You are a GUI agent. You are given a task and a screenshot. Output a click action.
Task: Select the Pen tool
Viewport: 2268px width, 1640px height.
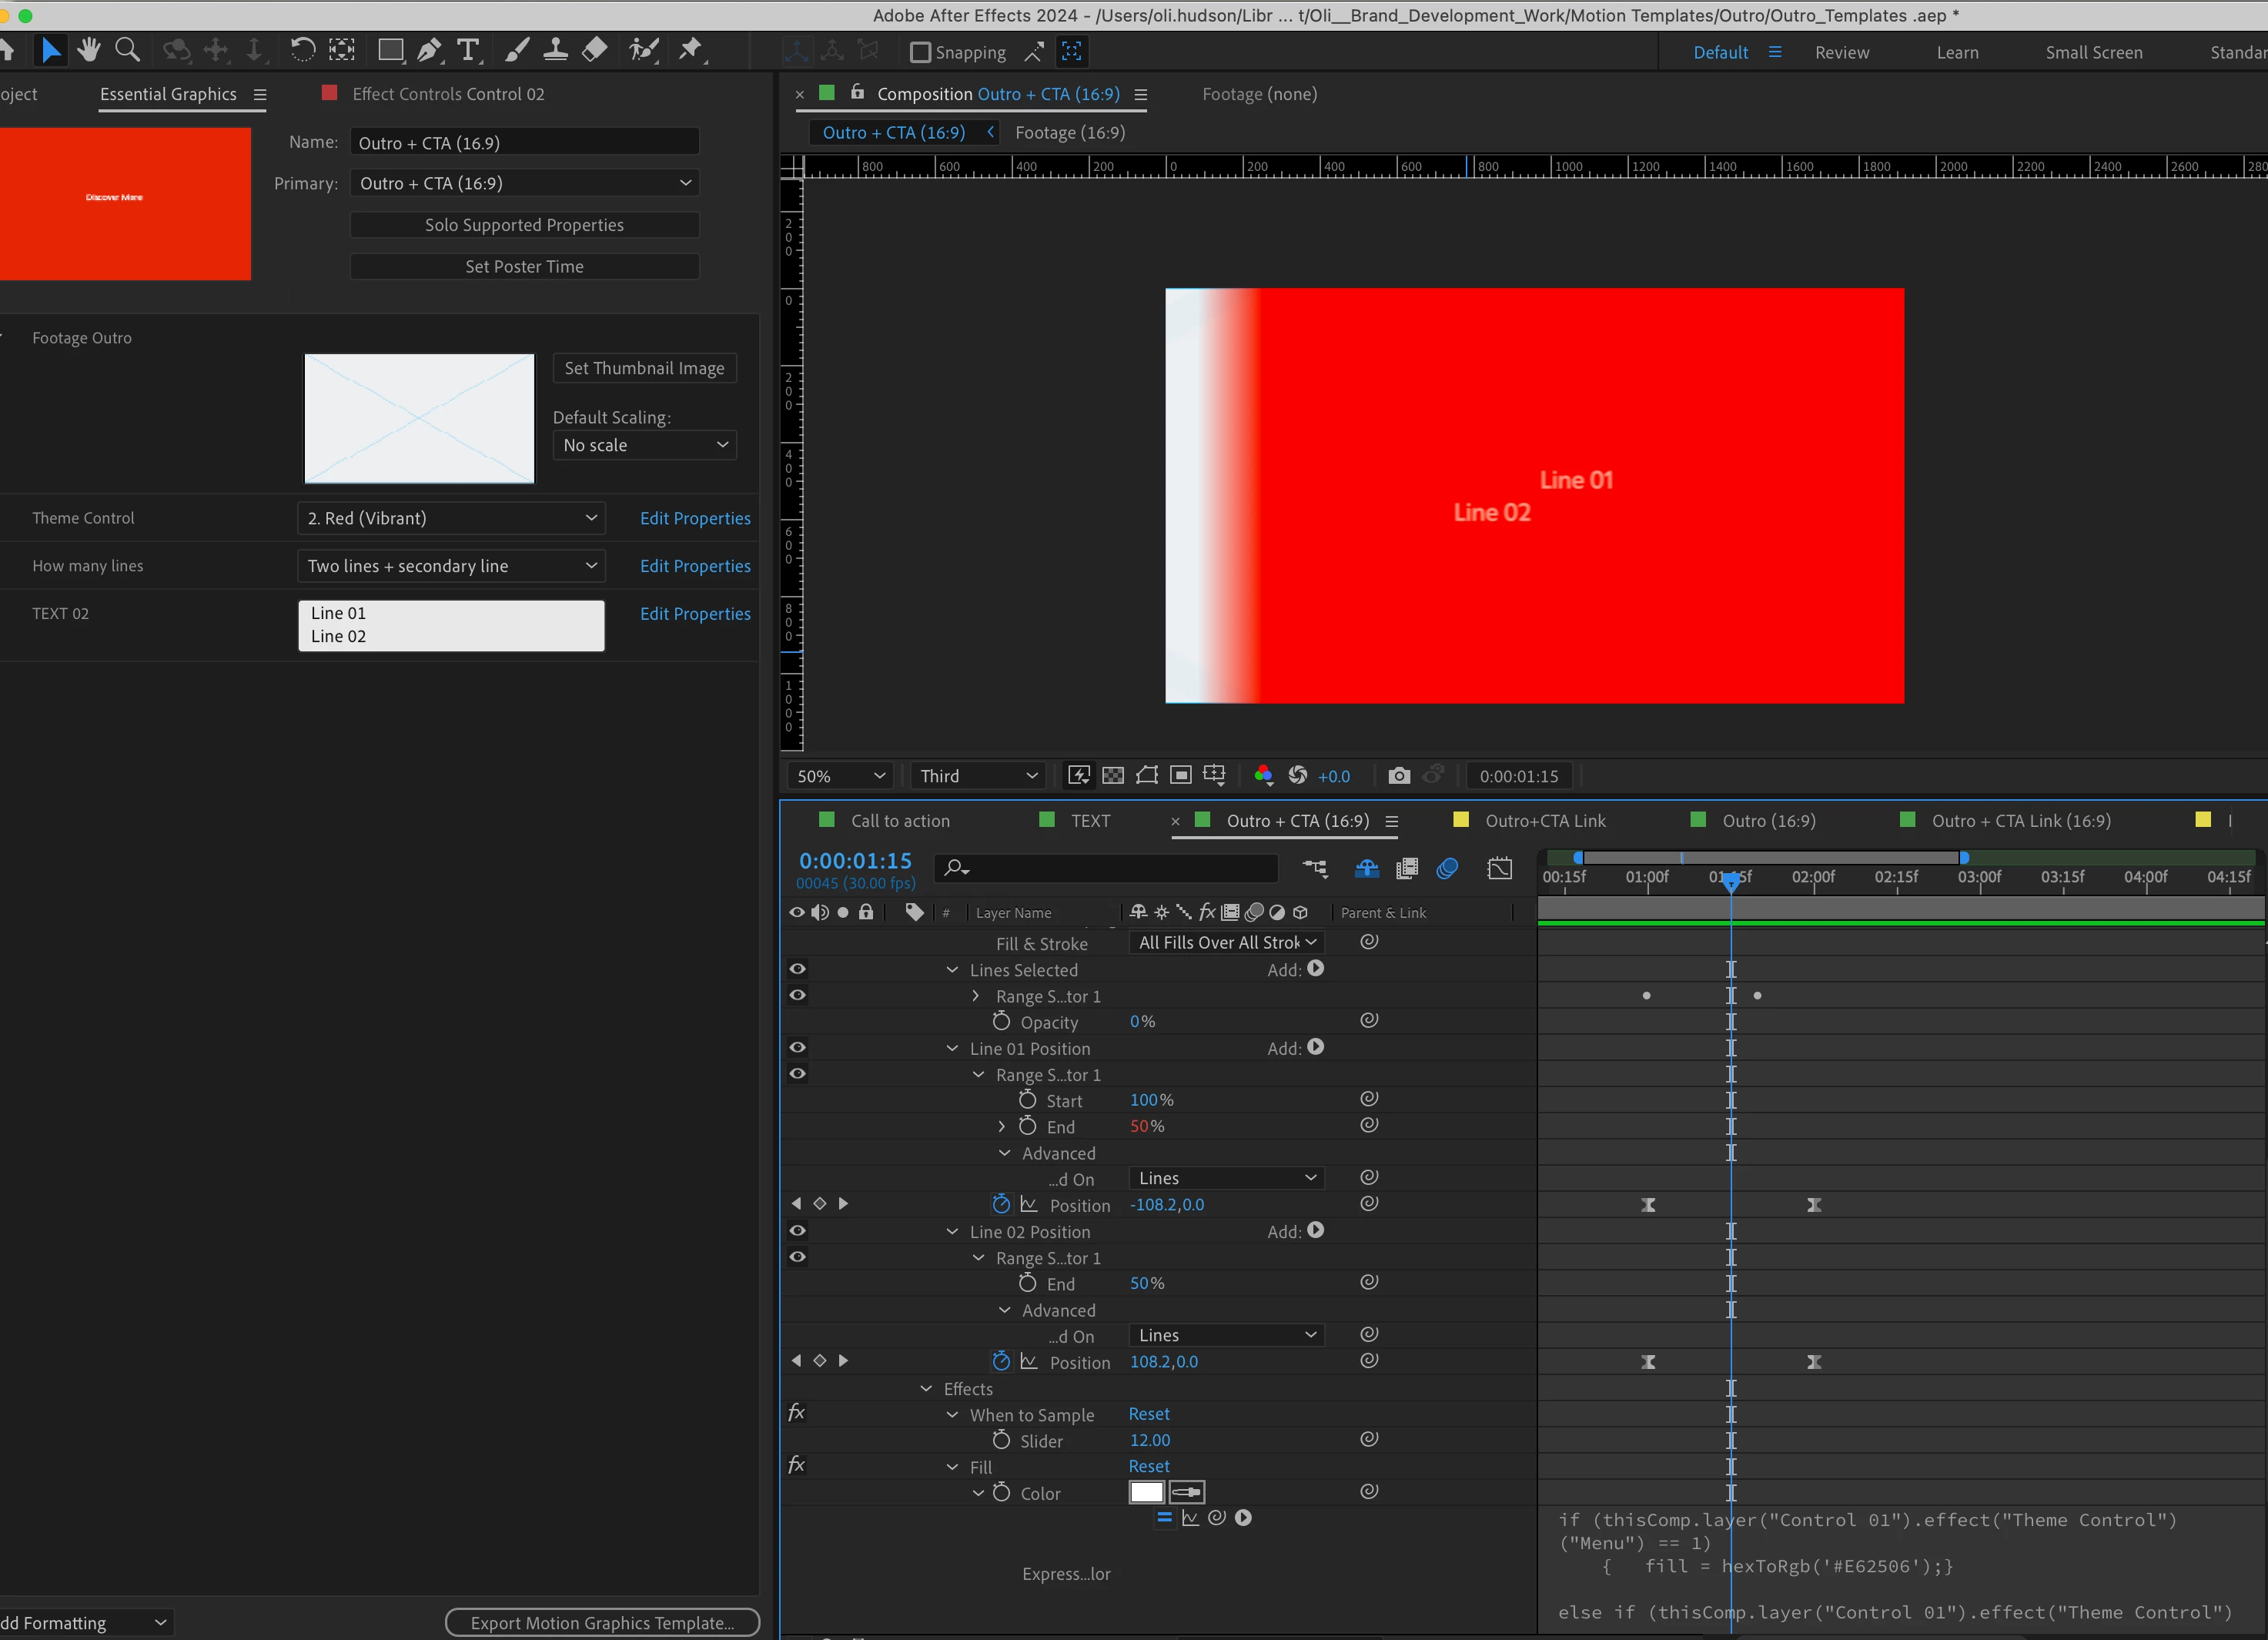pyautogui.click(x=429, y=50)
